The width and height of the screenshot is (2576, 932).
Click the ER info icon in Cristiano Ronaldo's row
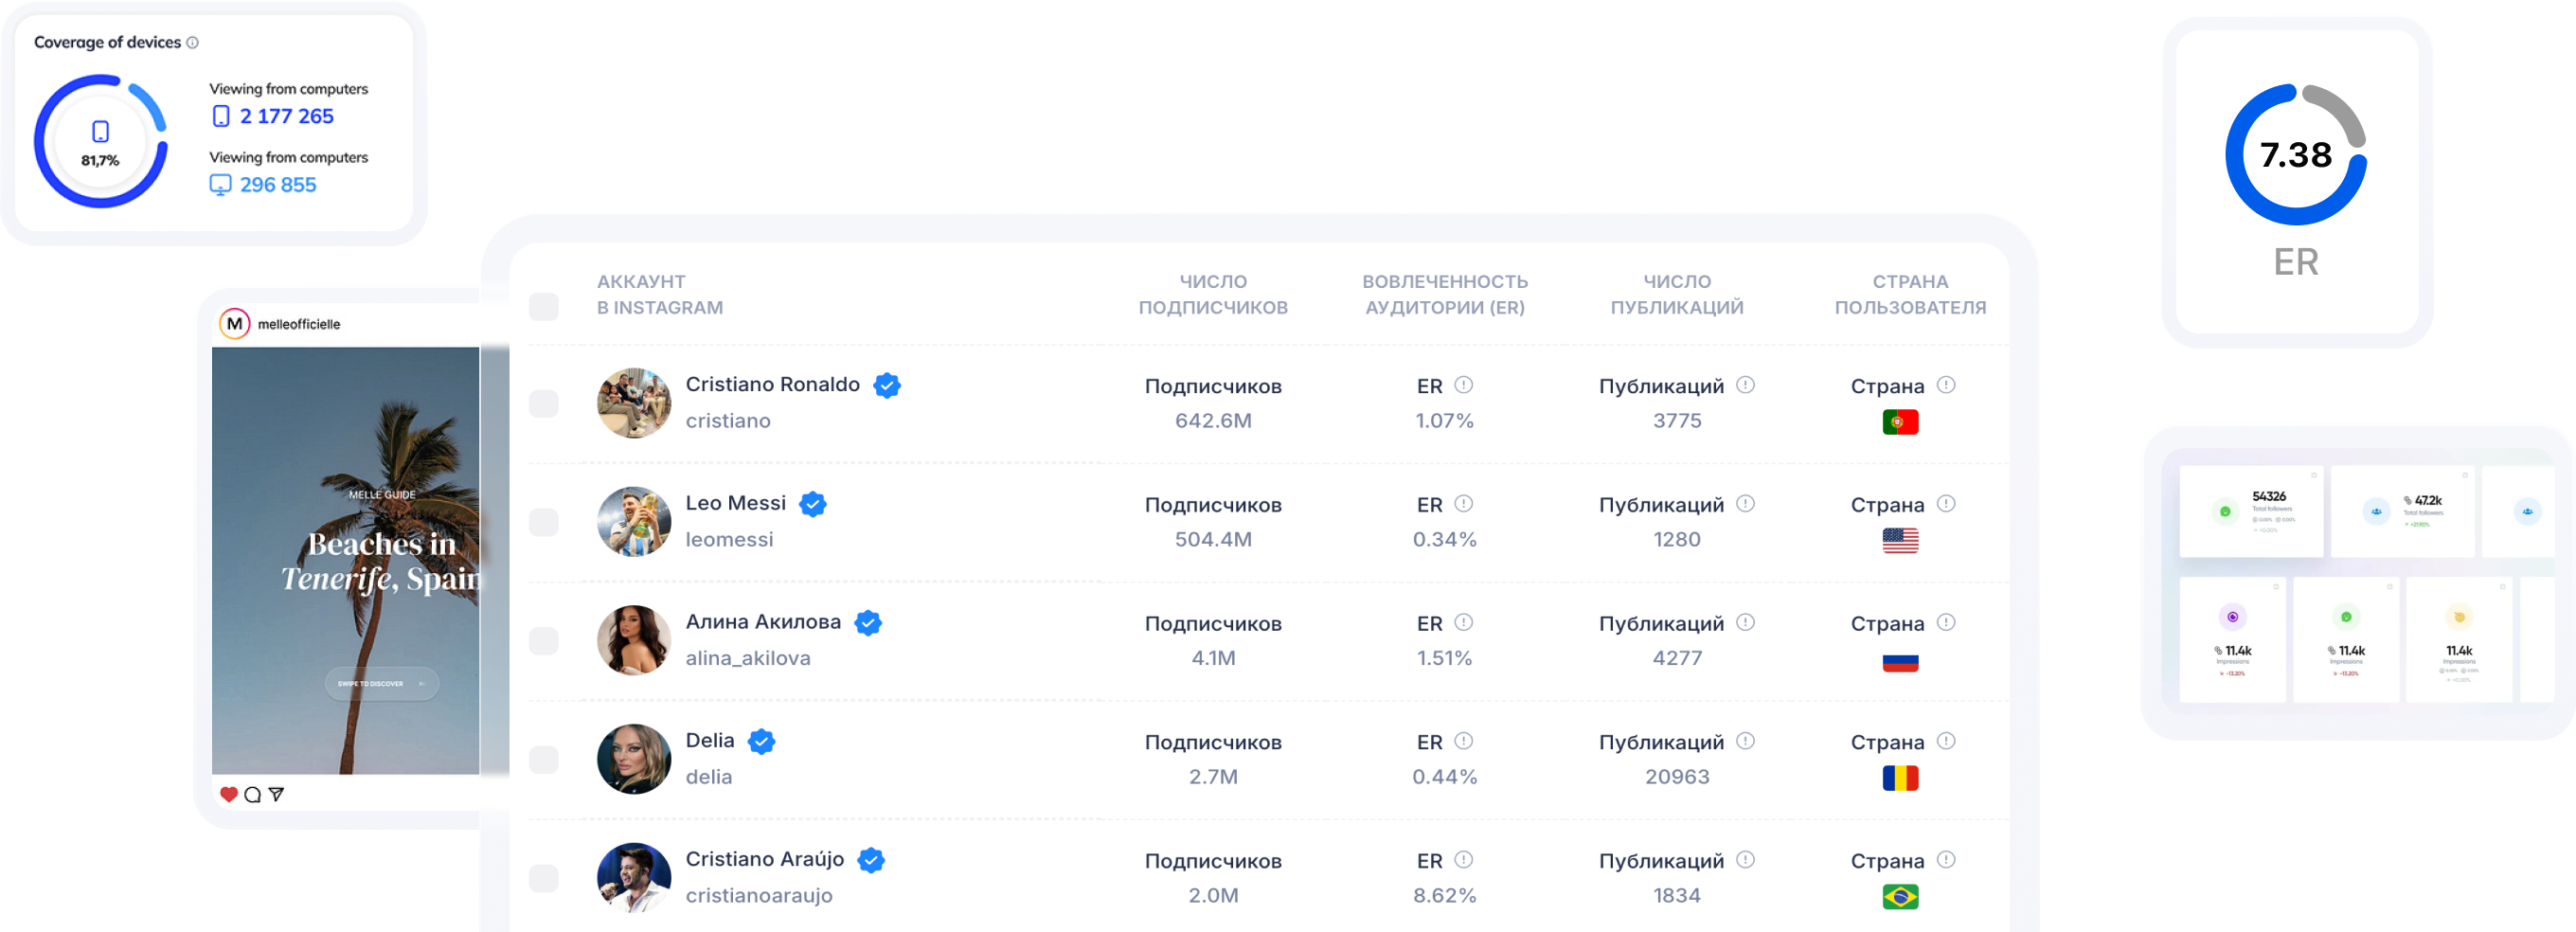(x=1463, y=385)
